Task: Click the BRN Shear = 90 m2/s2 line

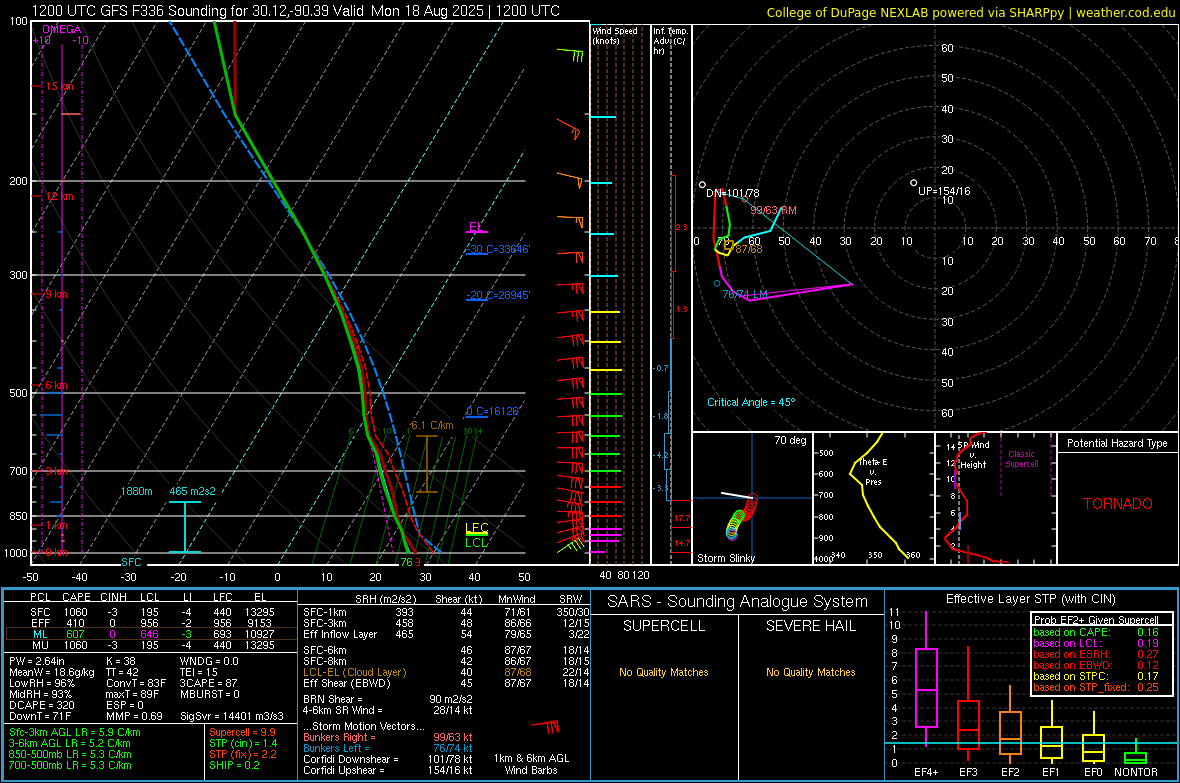Action: pyautogui.click(x=388, y=699)
